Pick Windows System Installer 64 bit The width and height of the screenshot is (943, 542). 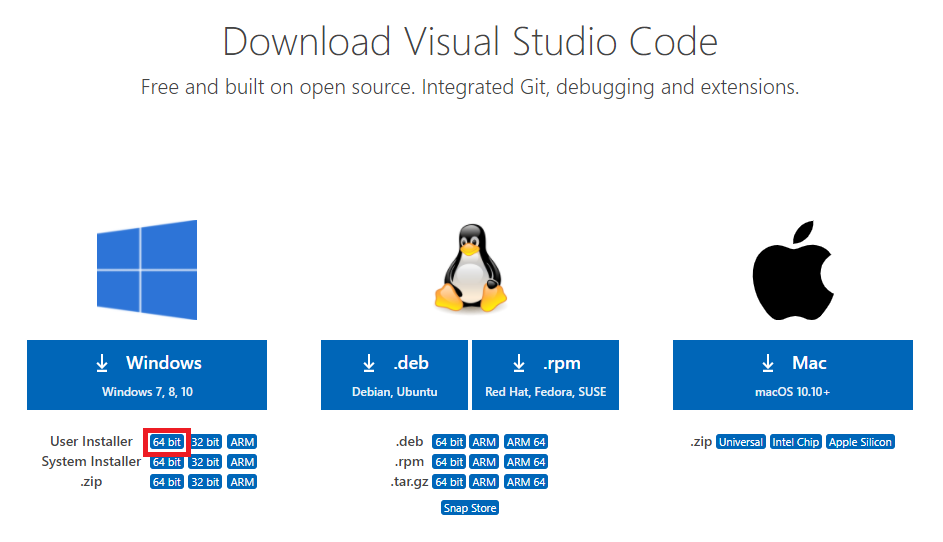coord(167,462)
